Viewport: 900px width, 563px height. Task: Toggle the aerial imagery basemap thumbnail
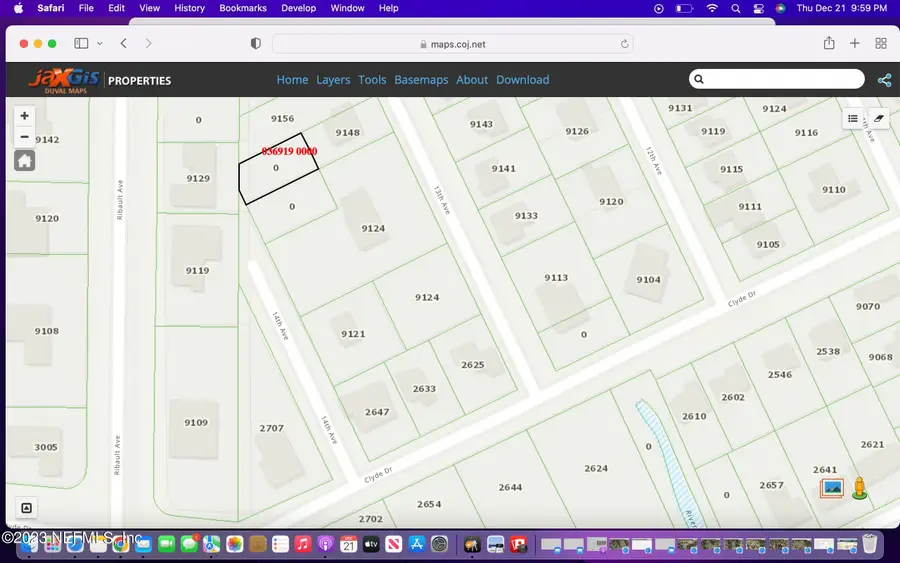832,488
